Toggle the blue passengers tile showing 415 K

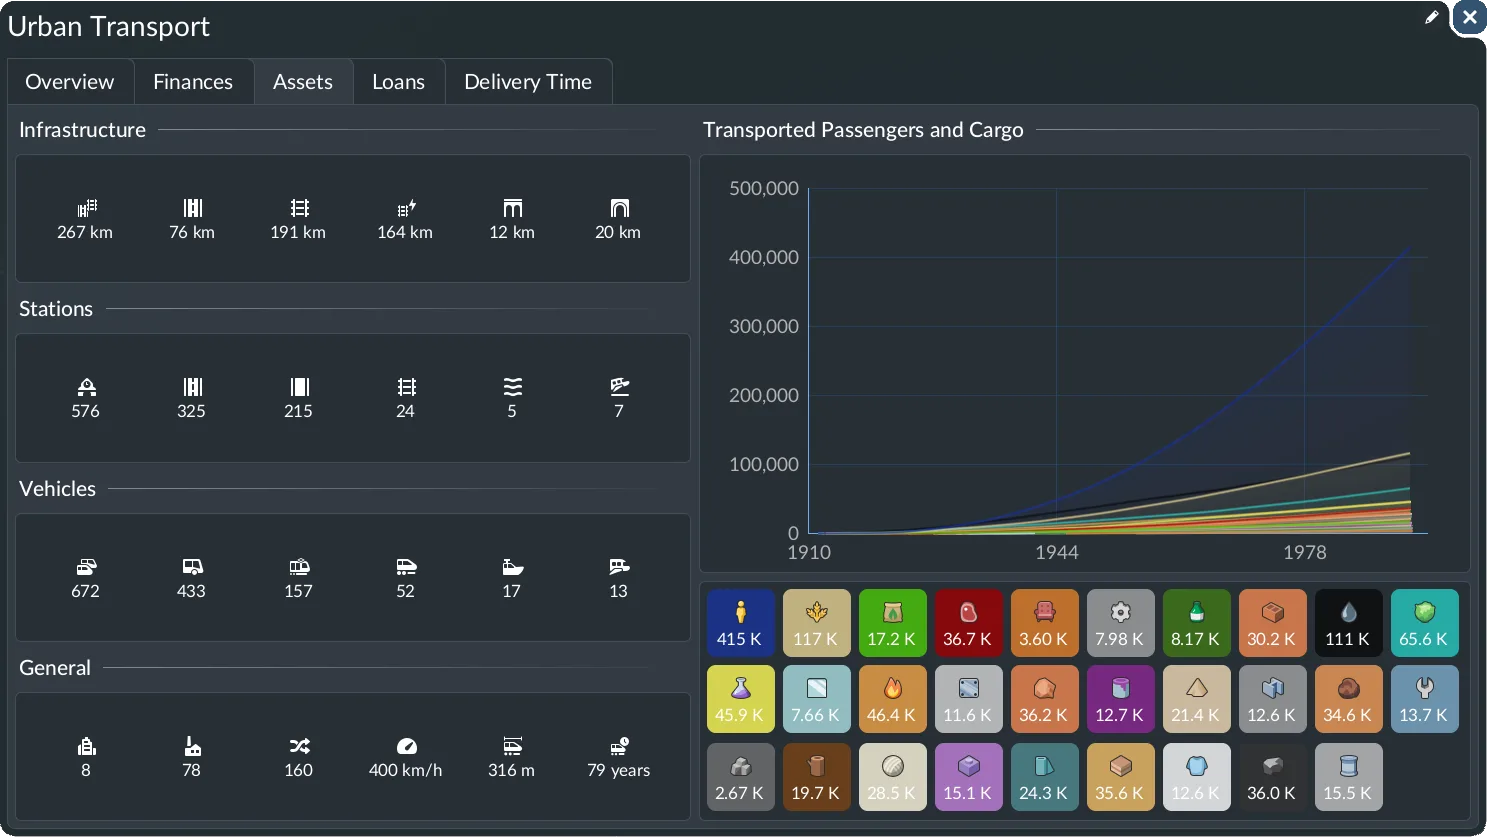pyautogui.click(x=741, y=623)
